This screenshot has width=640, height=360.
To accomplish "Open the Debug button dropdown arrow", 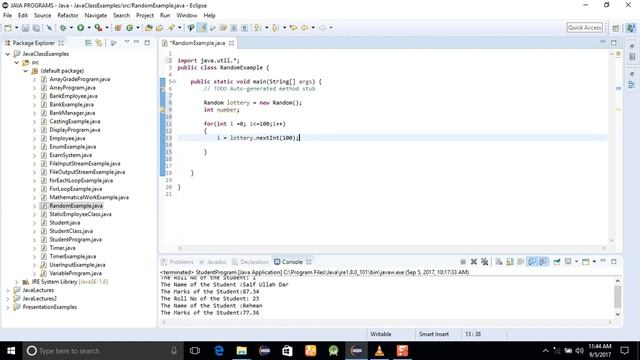I will (x=71, y=28).
